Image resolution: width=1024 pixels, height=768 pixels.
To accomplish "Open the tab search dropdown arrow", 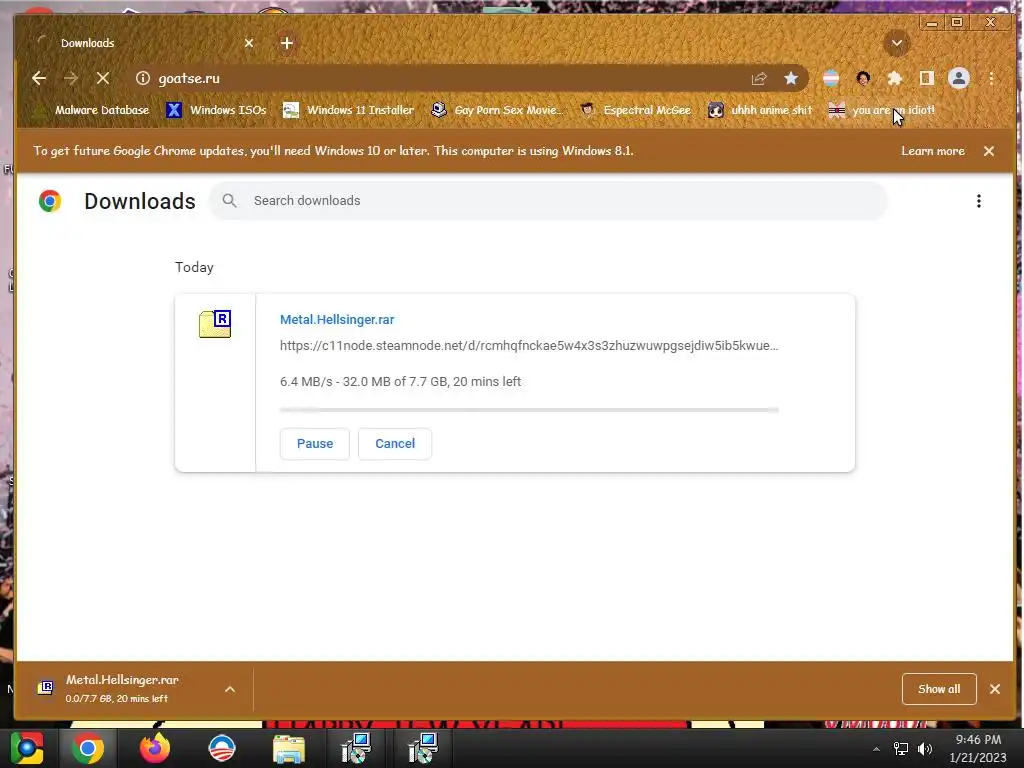I will (x=897, y=43).
